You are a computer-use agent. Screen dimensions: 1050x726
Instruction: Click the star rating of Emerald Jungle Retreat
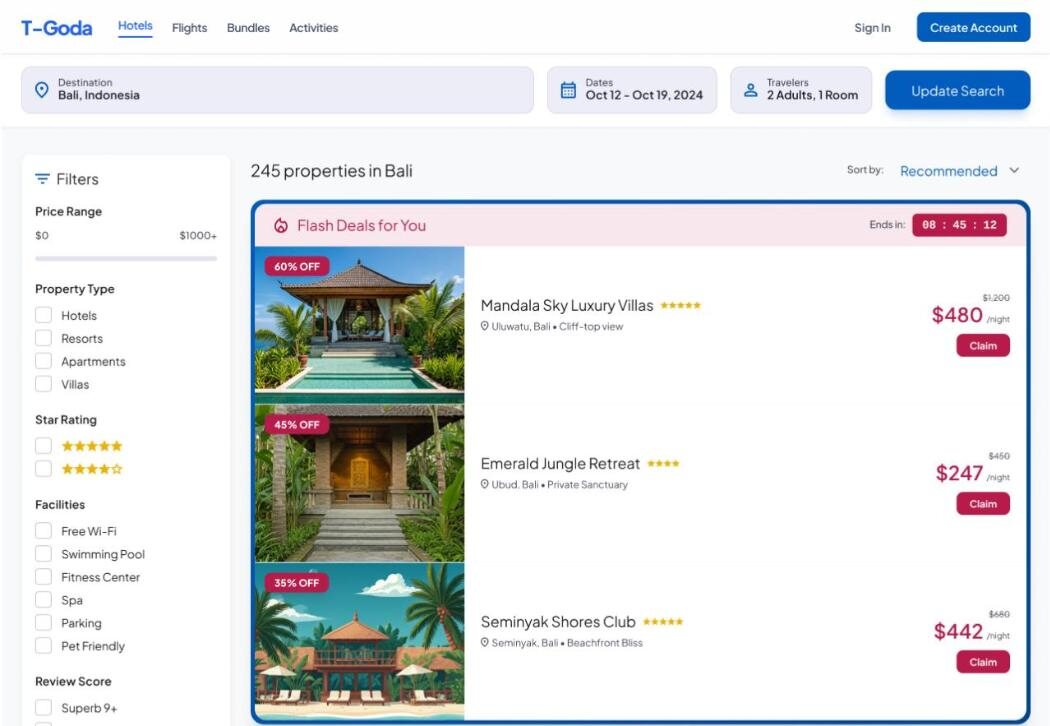click(x=663, y=463)
